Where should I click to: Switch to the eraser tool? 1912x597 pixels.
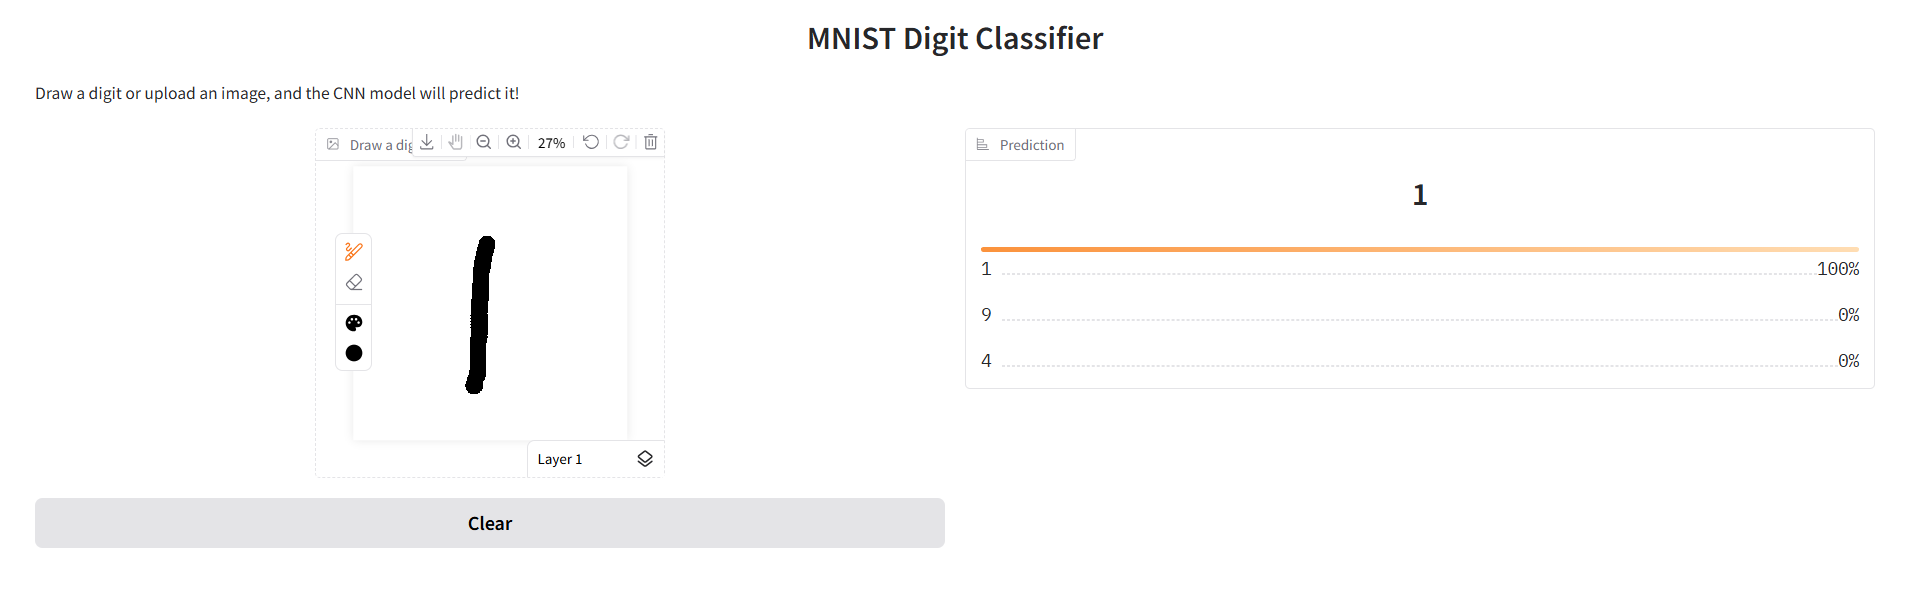354,283
